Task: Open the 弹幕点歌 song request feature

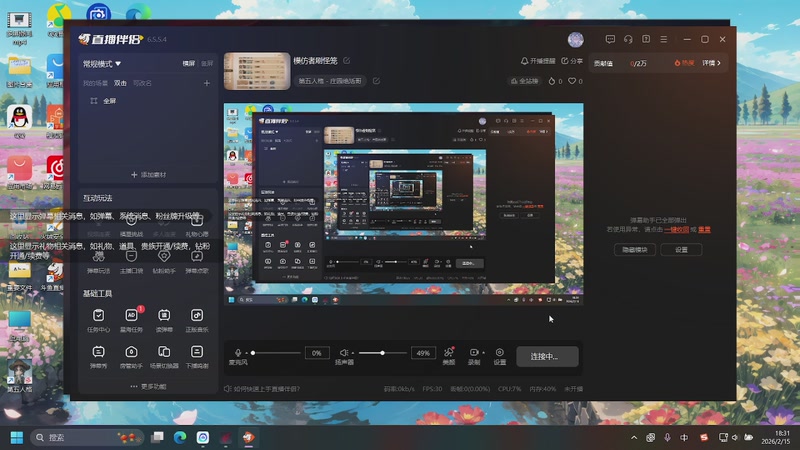Action: [x=196, y=261]
